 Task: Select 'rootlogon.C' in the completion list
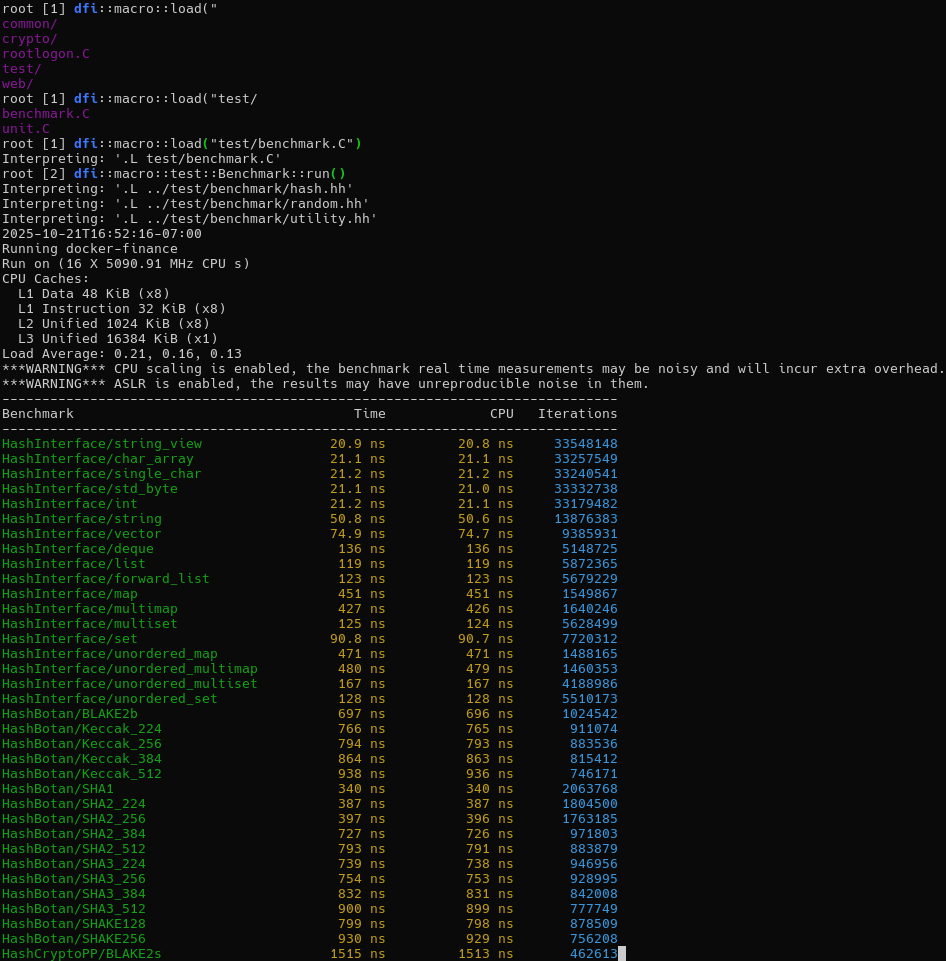[46, 53]
